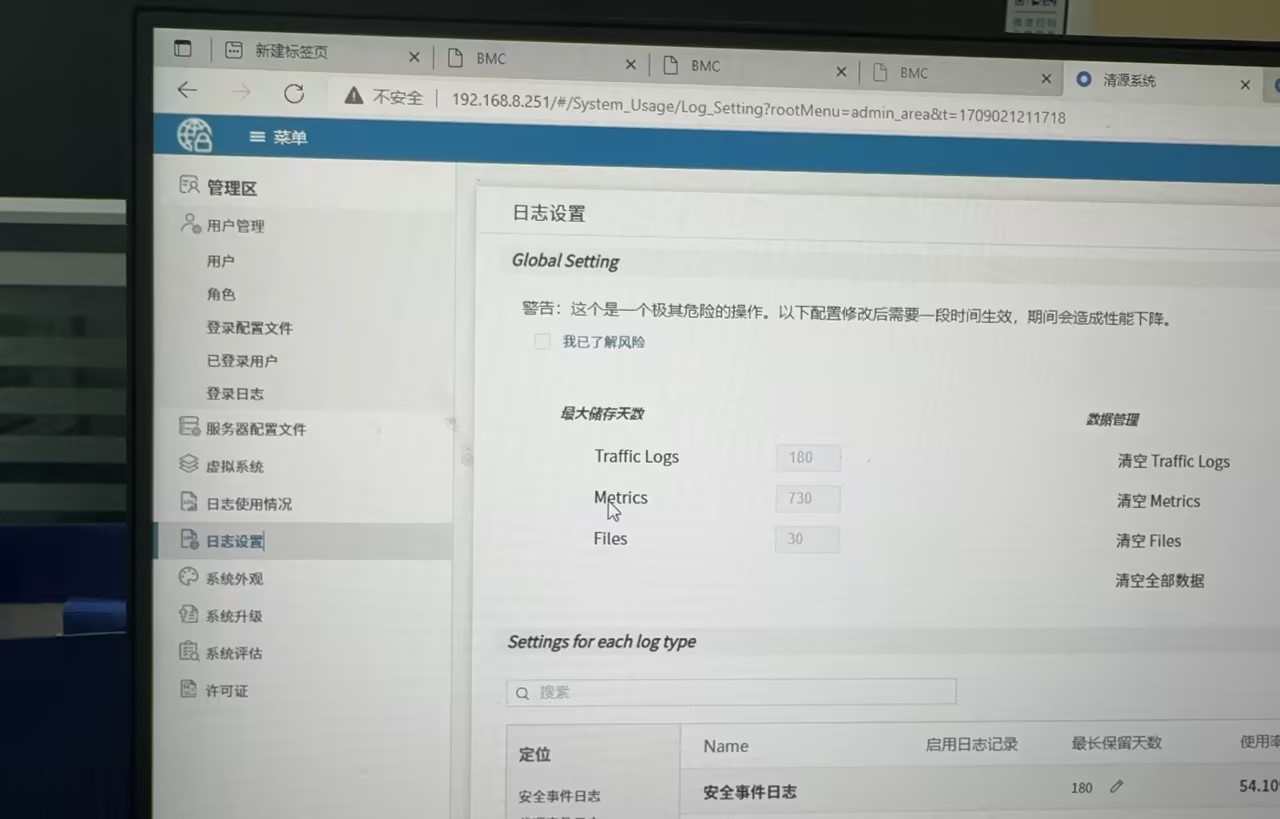Click the browser back arrow
The height and width of the screenshot is (819, 1280).
click(187, 91)
